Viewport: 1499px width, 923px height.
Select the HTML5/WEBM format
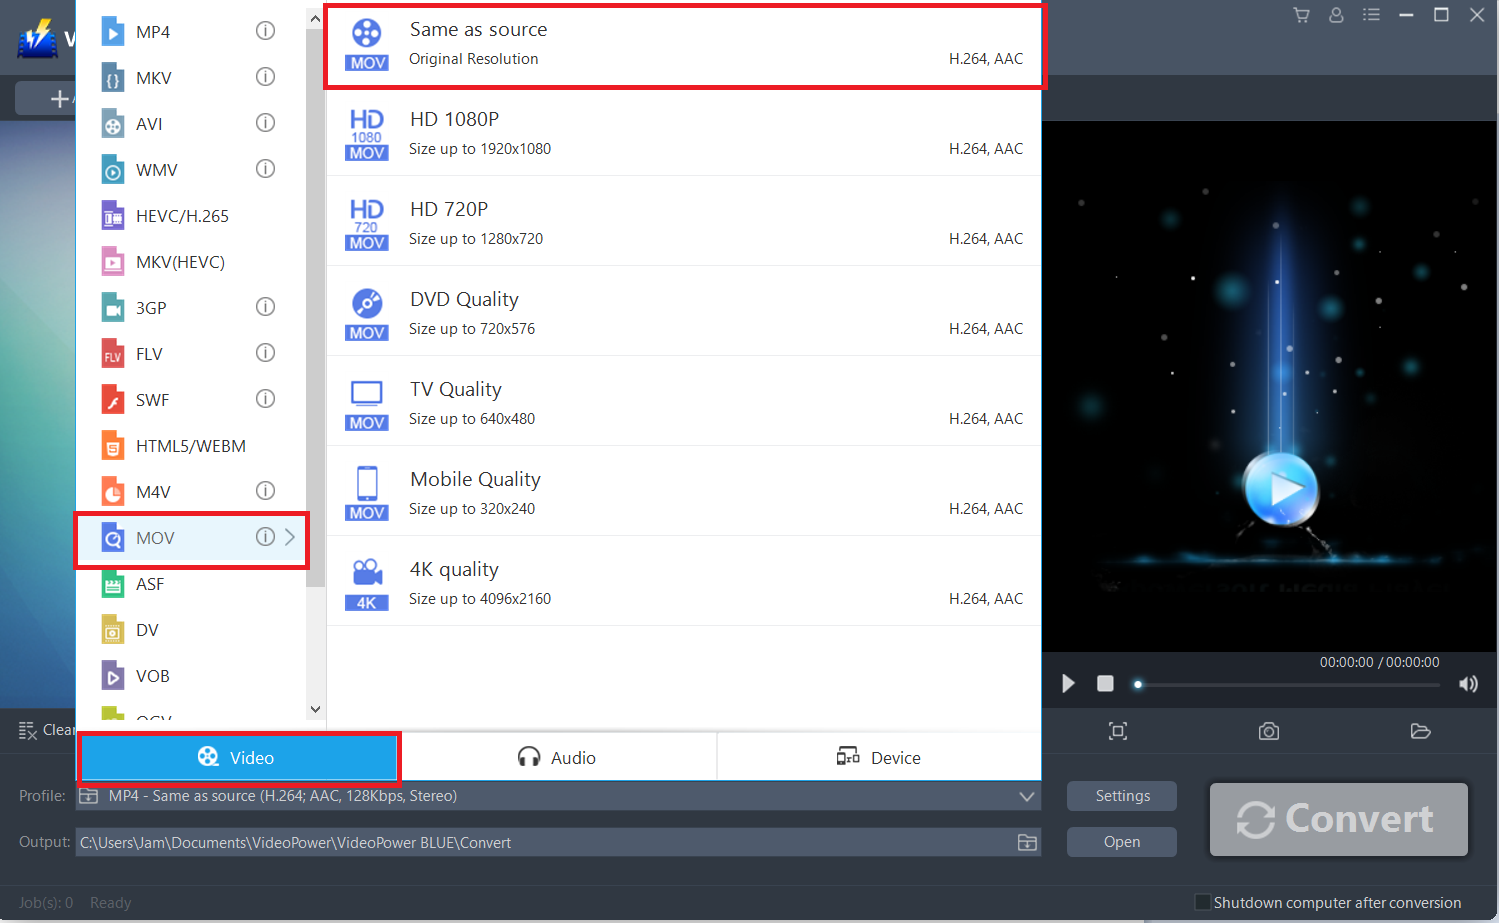point(190,445)
